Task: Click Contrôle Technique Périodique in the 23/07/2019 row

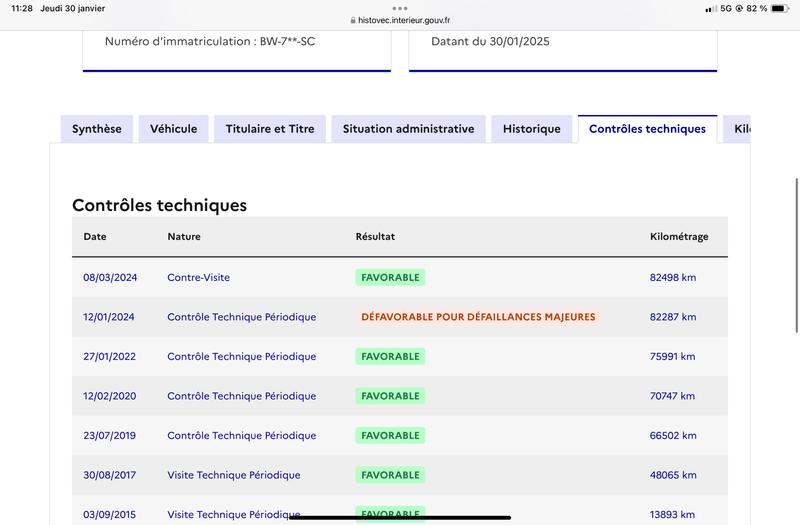Action: pos(242,436)
